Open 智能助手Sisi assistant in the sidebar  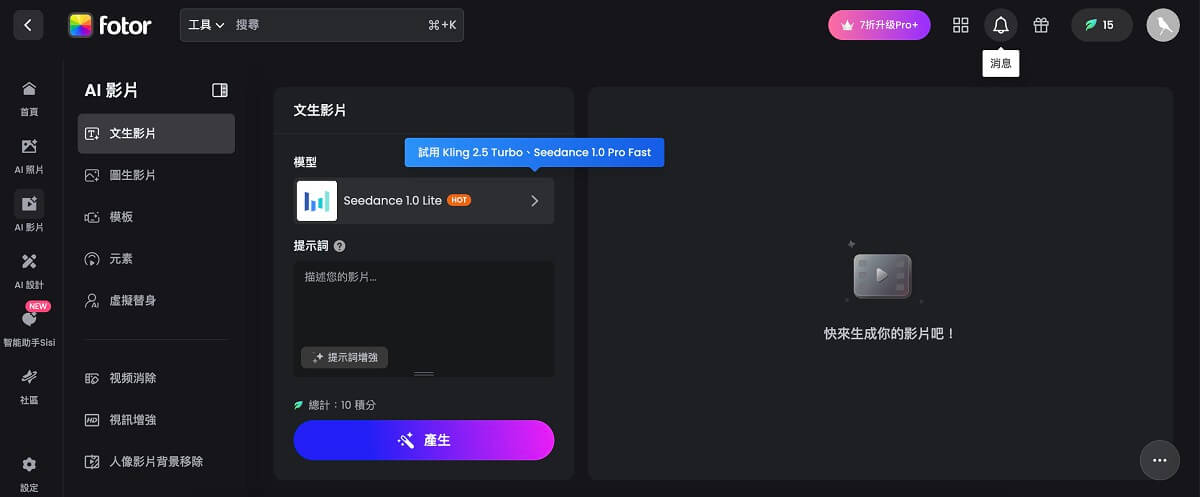(x=29, y=327)
